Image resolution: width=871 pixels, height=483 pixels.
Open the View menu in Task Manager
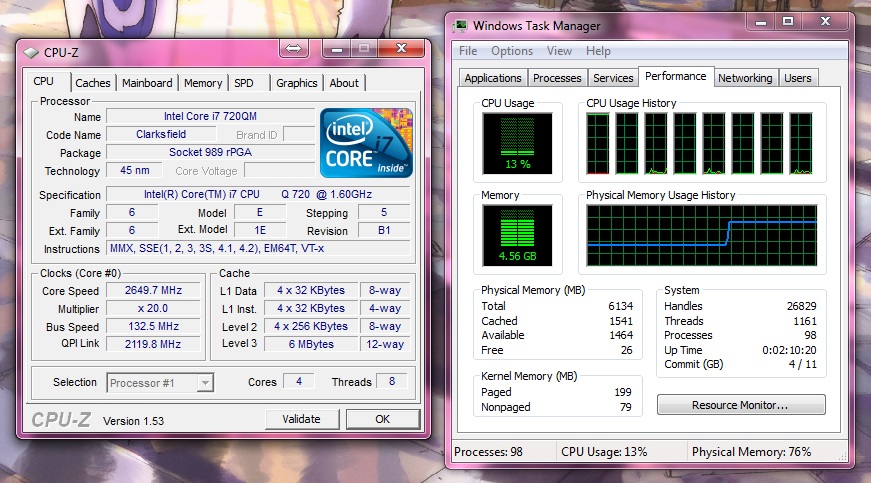click(560, 51)
